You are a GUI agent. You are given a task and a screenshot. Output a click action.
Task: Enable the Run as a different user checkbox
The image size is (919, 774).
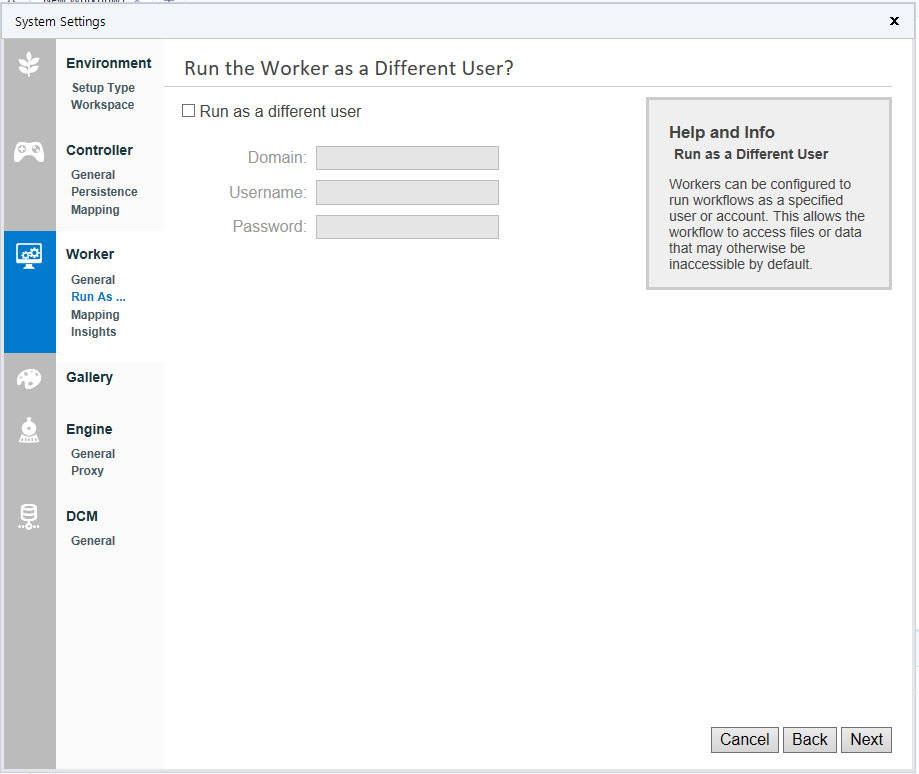(188, 111)
